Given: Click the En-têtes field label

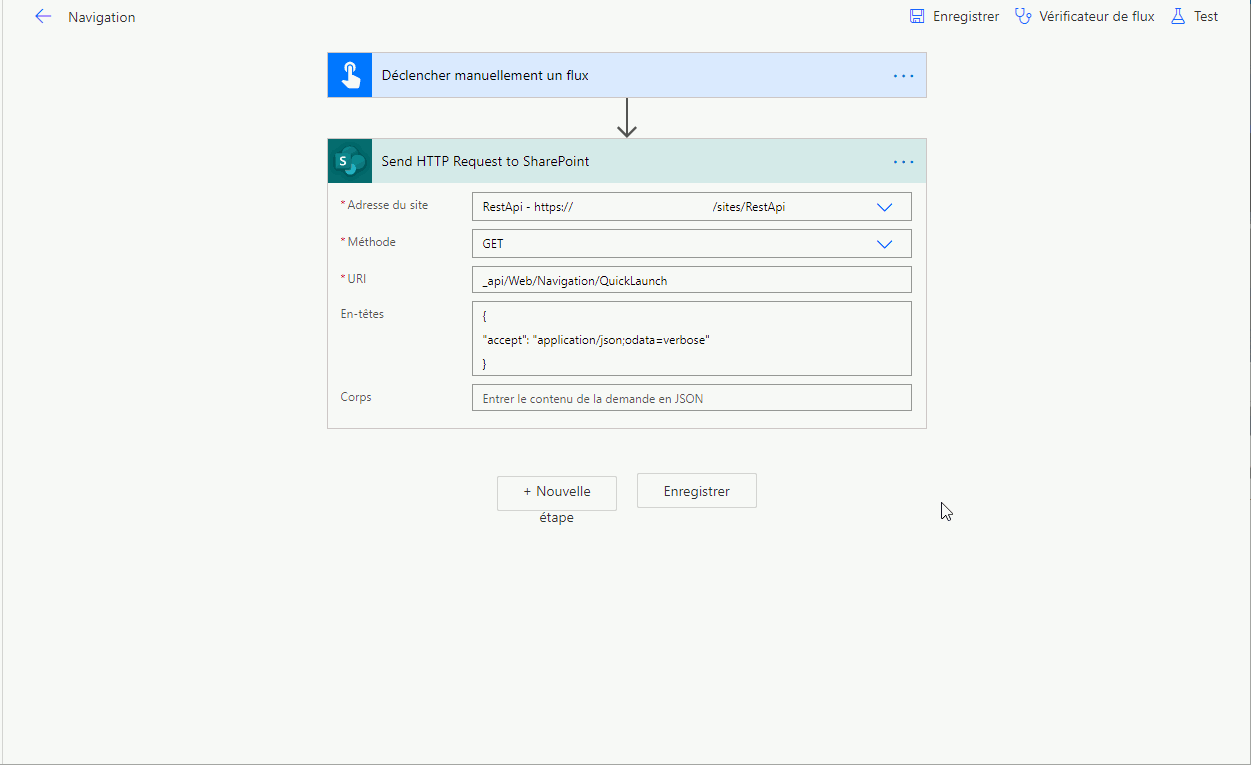Looking at the screenshot, I should (x=362, y=314).
